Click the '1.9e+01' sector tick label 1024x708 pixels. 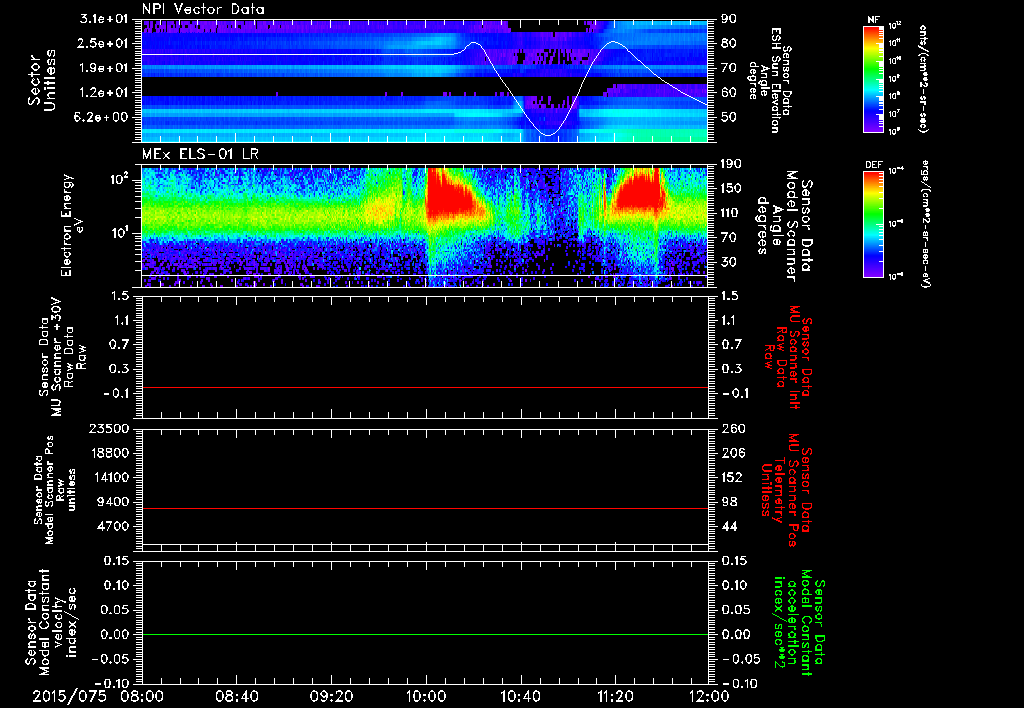104,68
